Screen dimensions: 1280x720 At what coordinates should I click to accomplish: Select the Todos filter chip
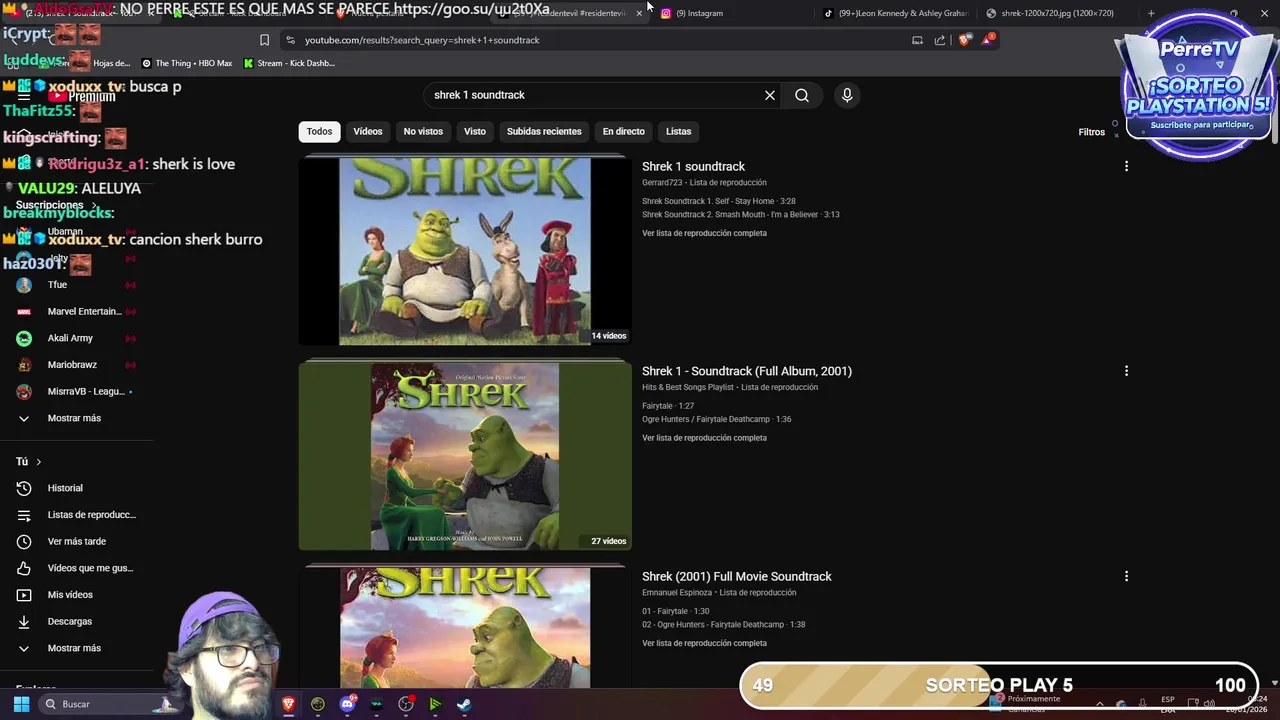tap(319, 131)
